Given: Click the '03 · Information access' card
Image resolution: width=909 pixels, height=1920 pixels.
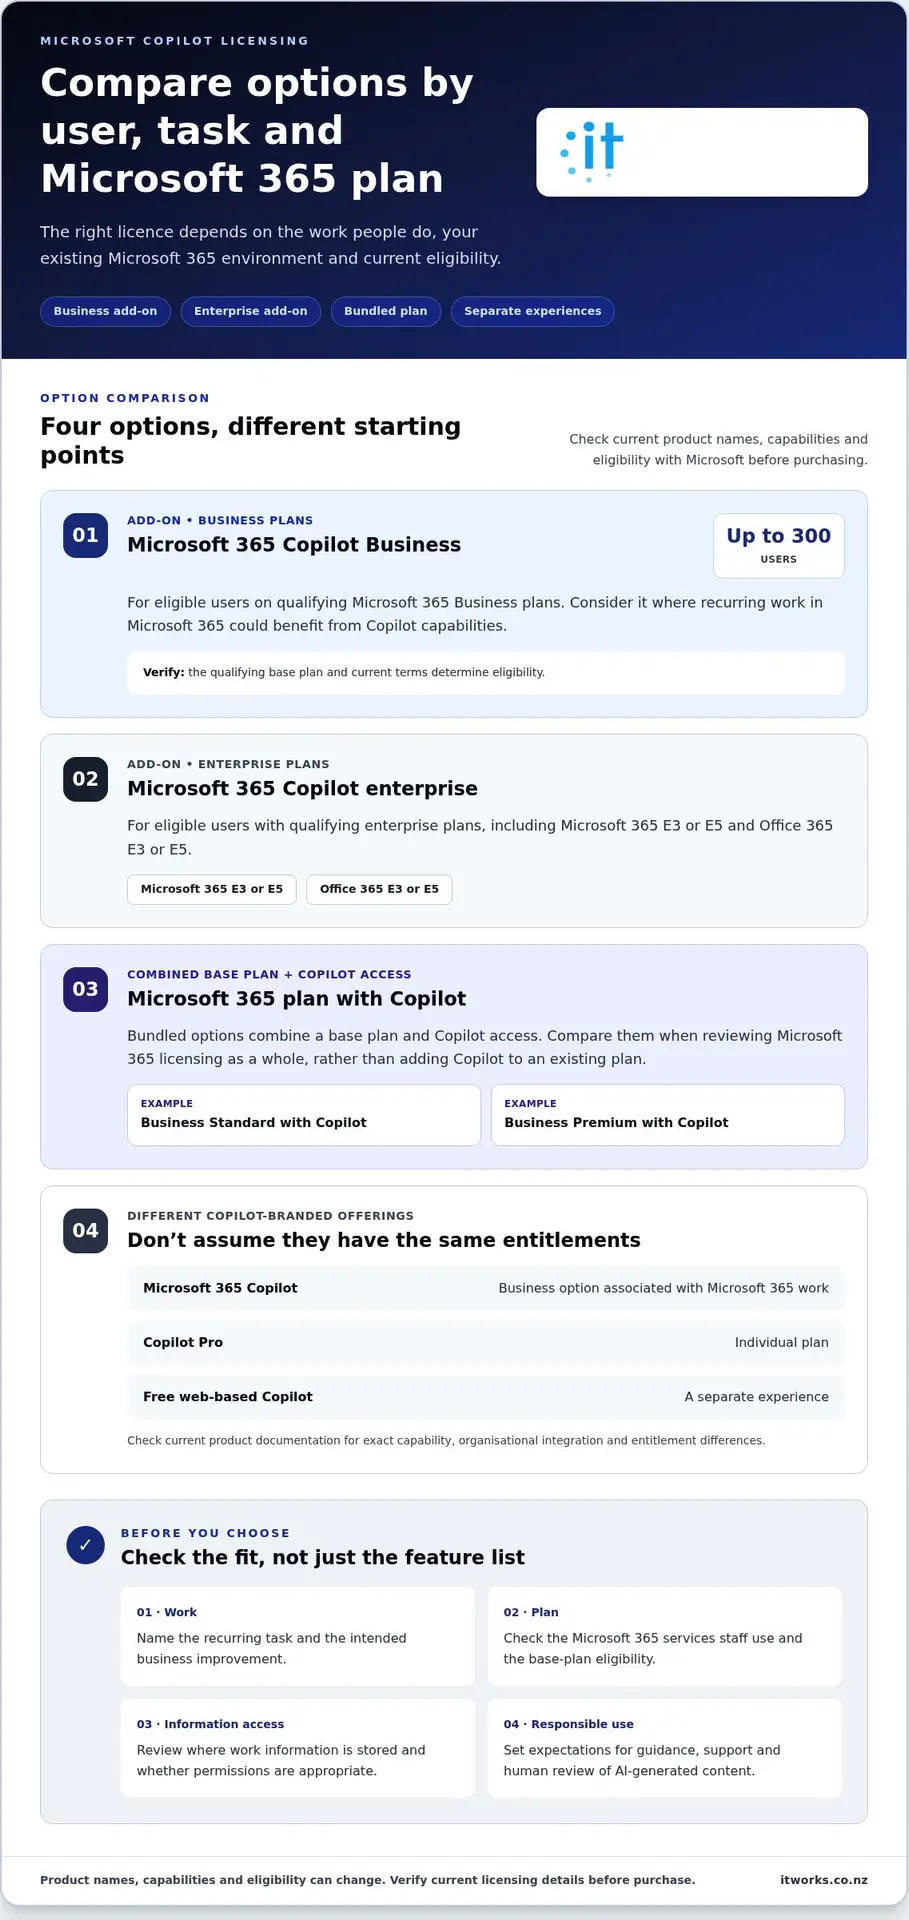Looking at the screenshot, I should pos(297,1747).
